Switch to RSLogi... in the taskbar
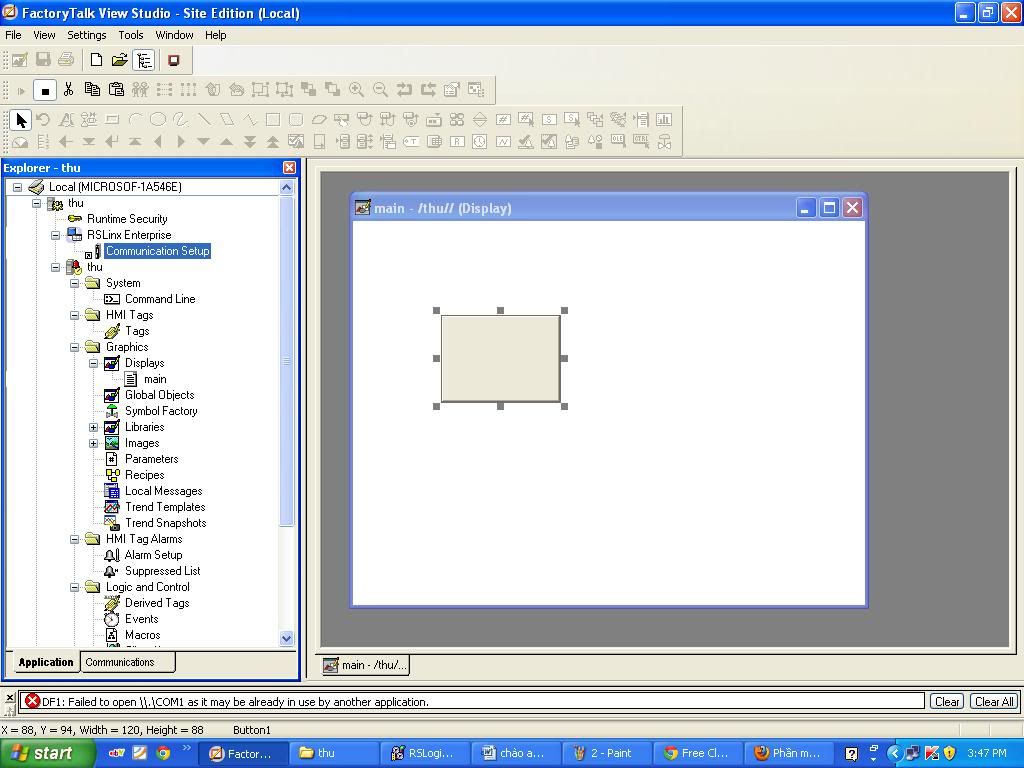Viewport: 1024px width, 768px height. tap(423, 753)
